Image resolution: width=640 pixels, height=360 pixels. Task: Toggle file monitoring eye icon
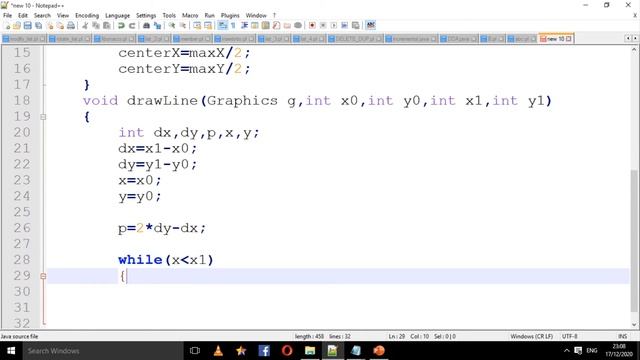298,26
